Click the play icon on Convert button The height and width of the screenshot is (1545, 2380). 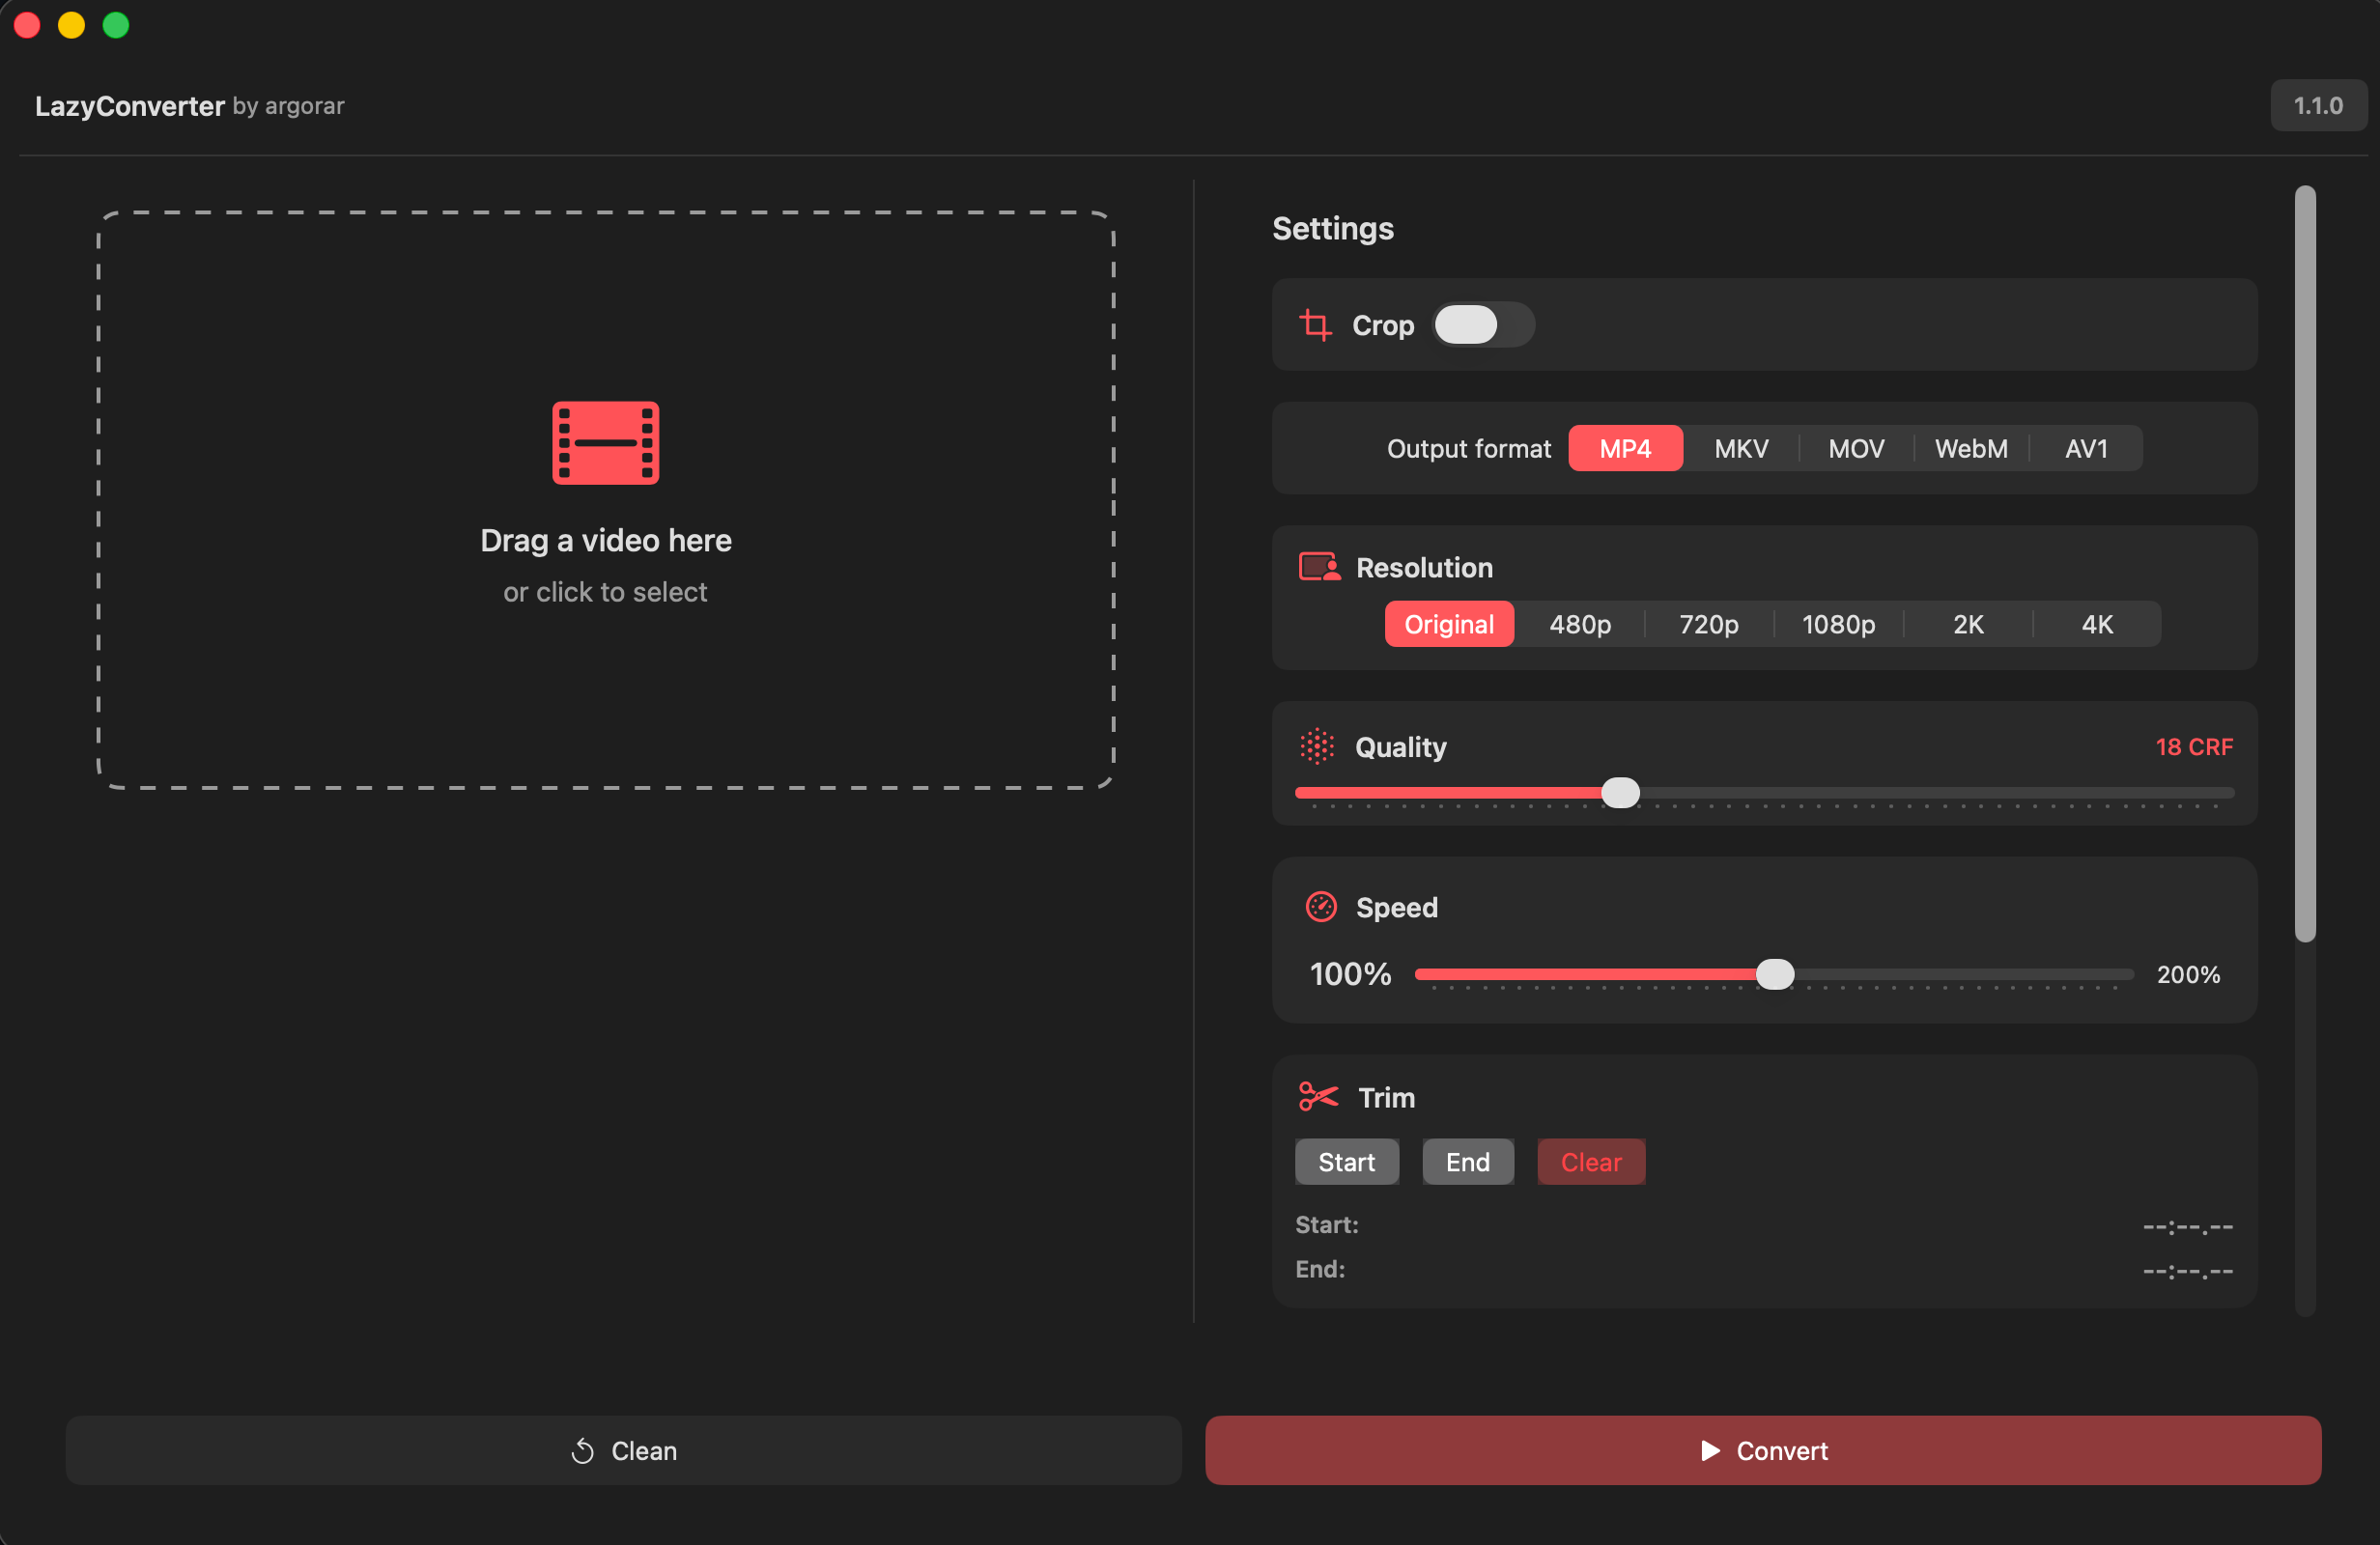click(x=1710, y=1450)
